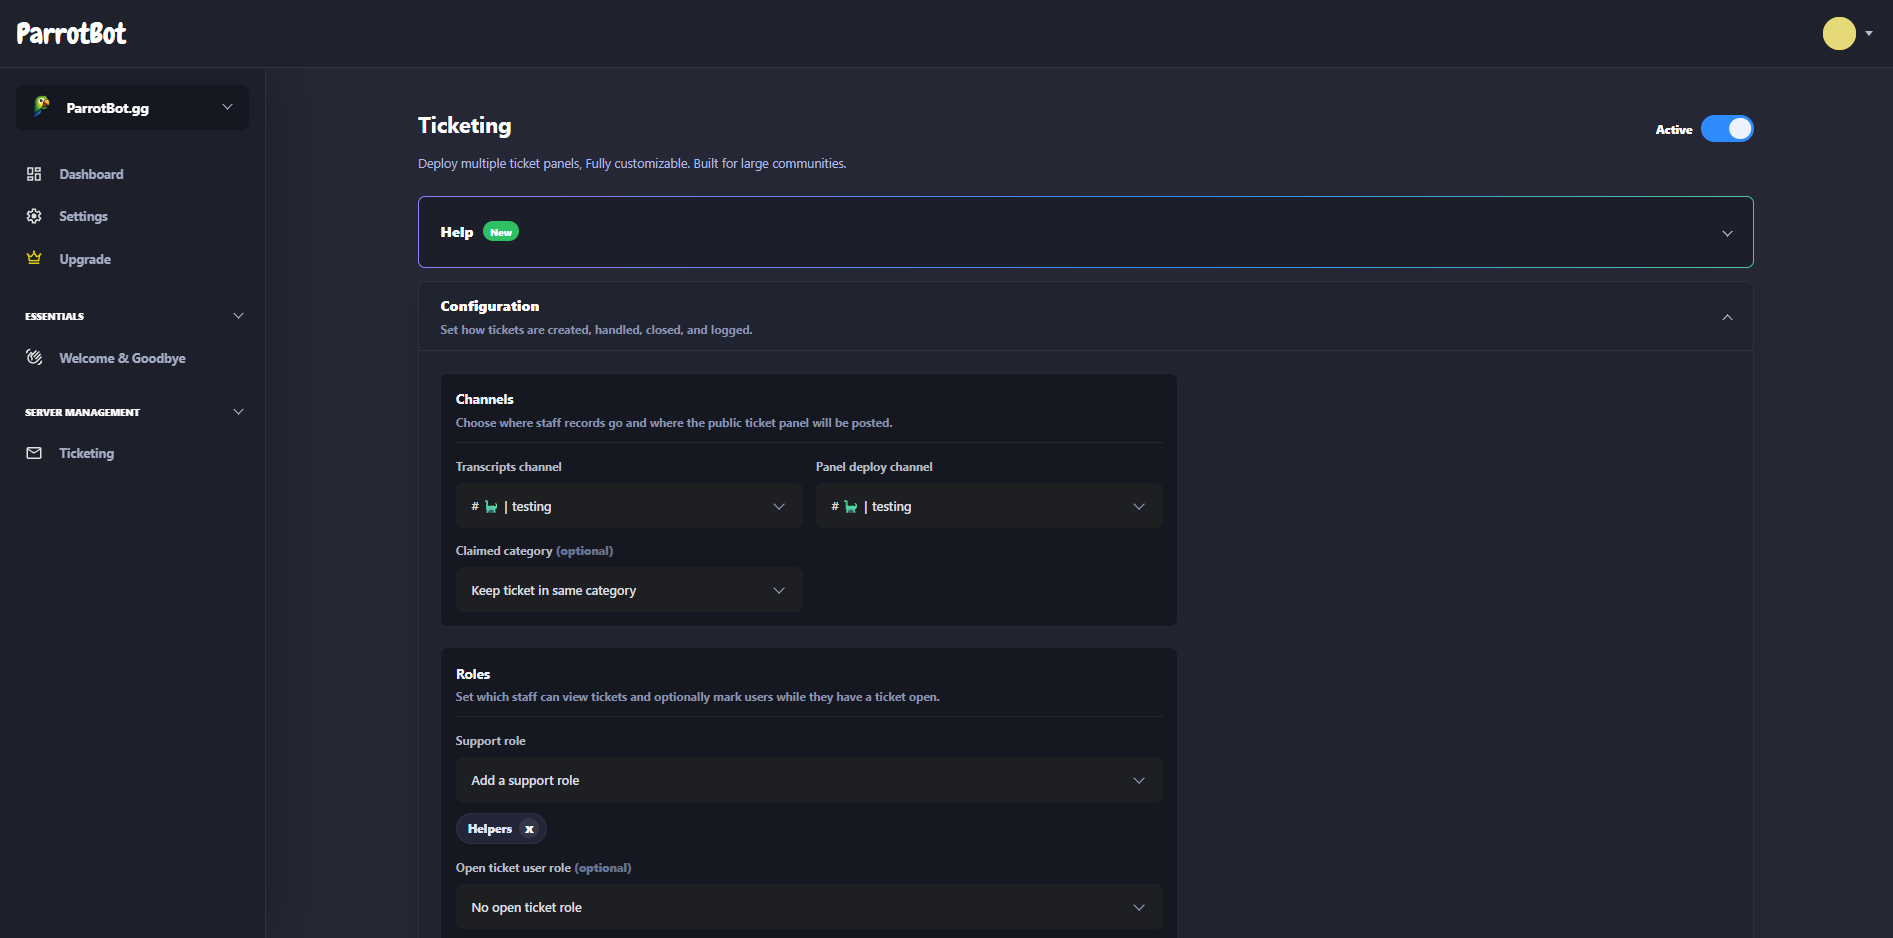
Task: Click the green New badge
Action: point(501,232)
